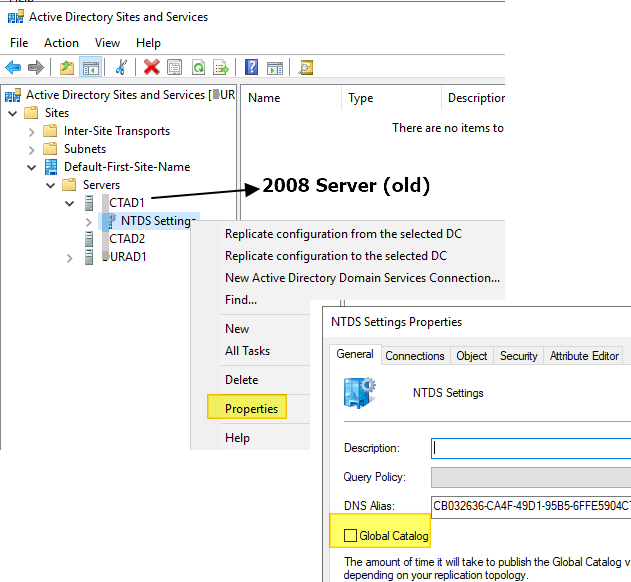Image resolution: width=631 pixels, height=582 pixels.
Task: Expand the NTDS Settings node
Action: point(89,221)
